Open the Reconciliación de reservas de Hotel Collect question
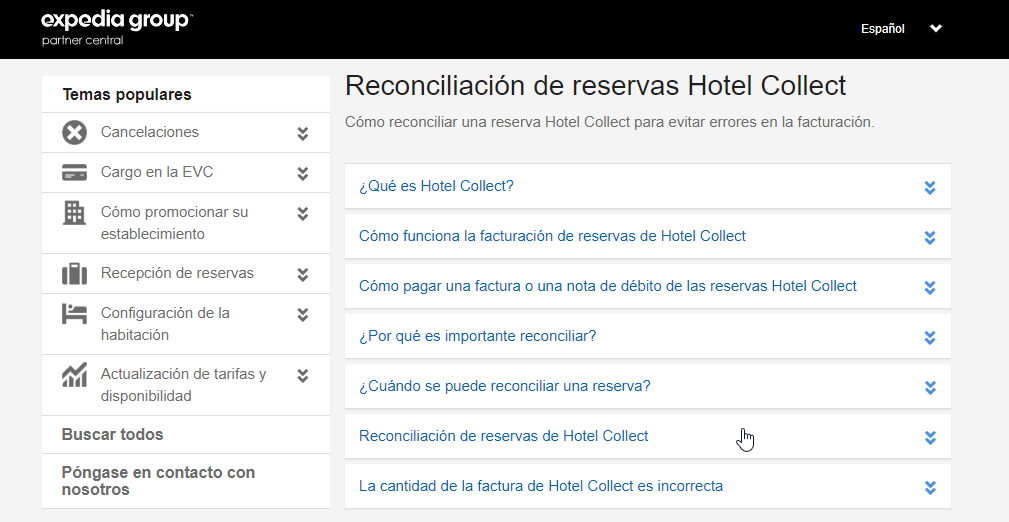Image resolution: width=1009 pixels, height=522 pixels. pos(503,436)
